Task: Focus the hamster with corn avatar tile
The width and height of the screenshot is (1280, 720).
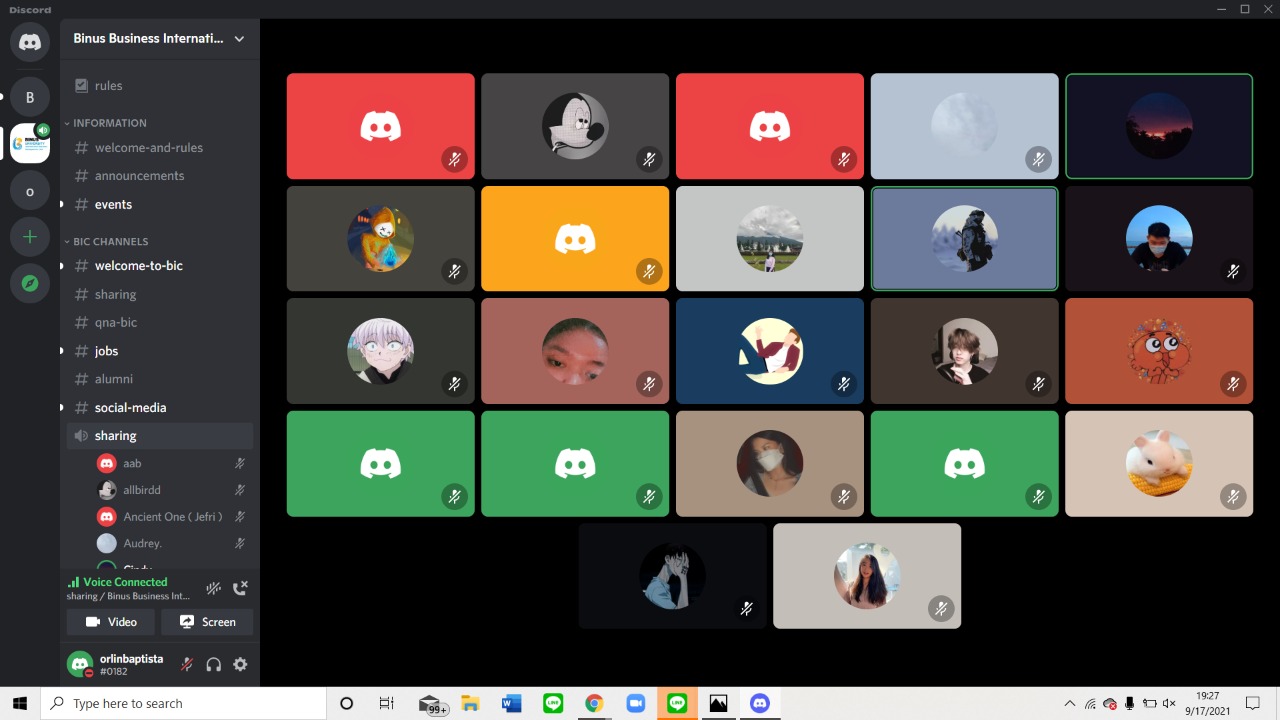Action: tap(1159, 464)
